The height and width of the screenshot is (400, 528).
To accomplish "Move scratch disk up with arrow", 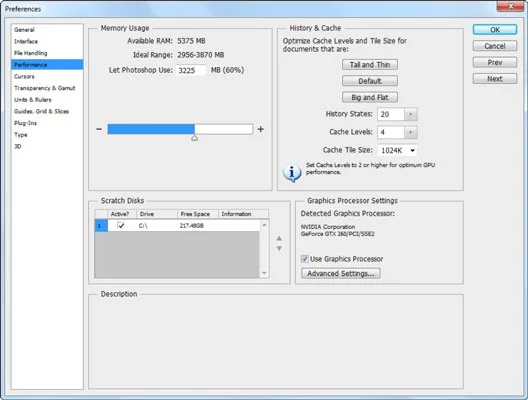I will click(279, 238).
